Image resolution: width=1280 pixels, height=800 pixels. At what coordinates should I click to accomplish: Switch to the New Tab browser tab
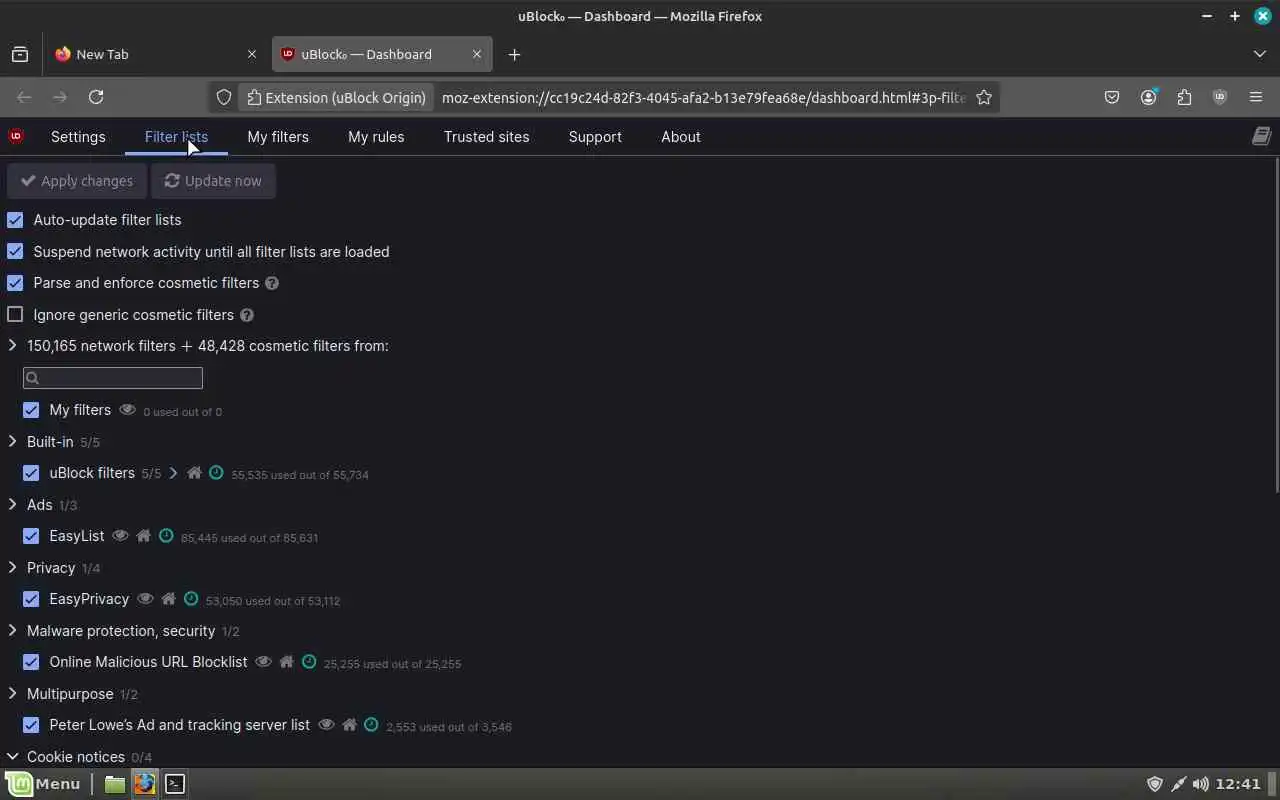click(155, 54)
